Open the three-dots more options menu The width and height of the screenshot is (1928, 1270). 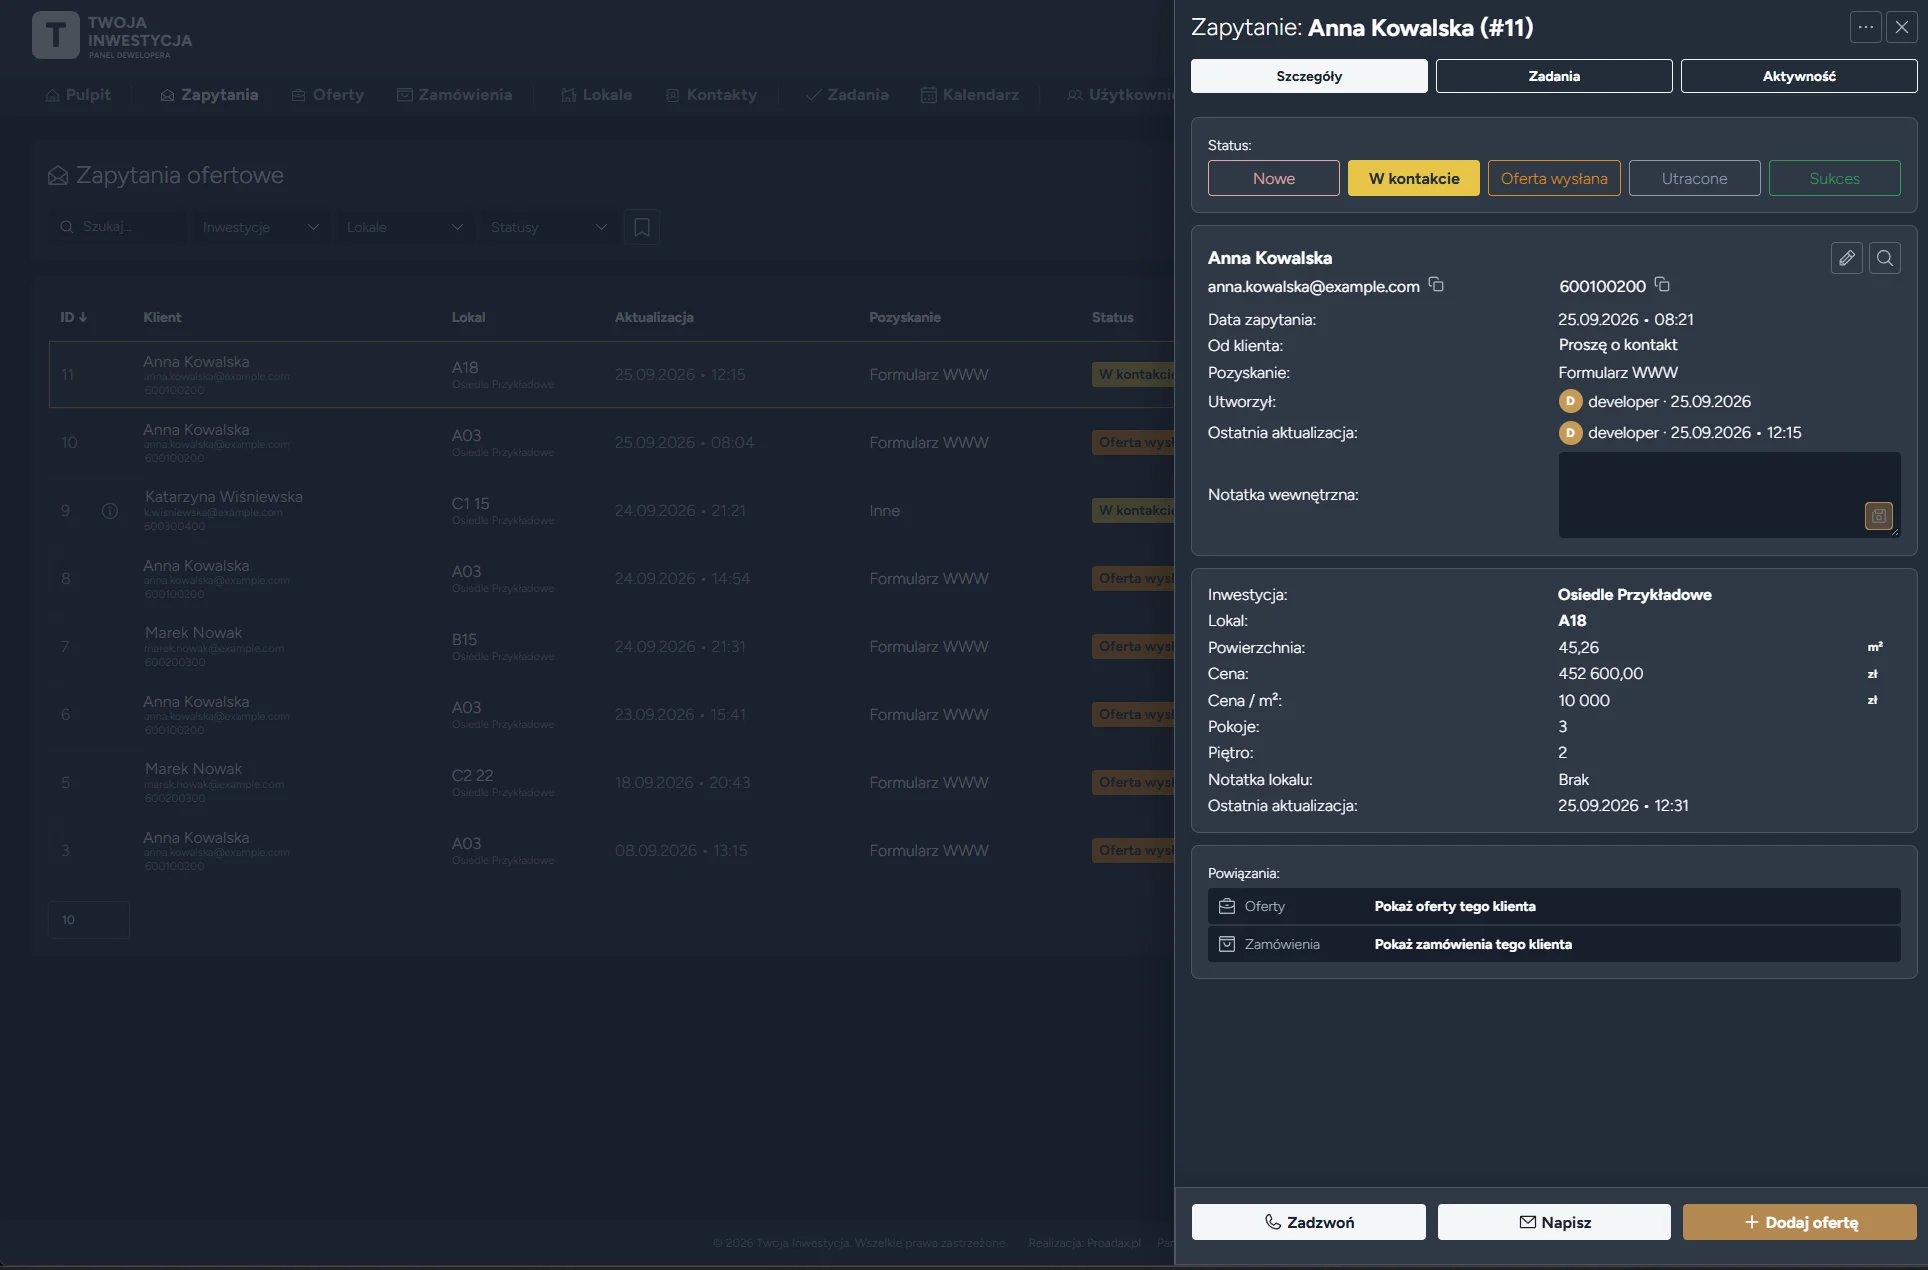1866,28
